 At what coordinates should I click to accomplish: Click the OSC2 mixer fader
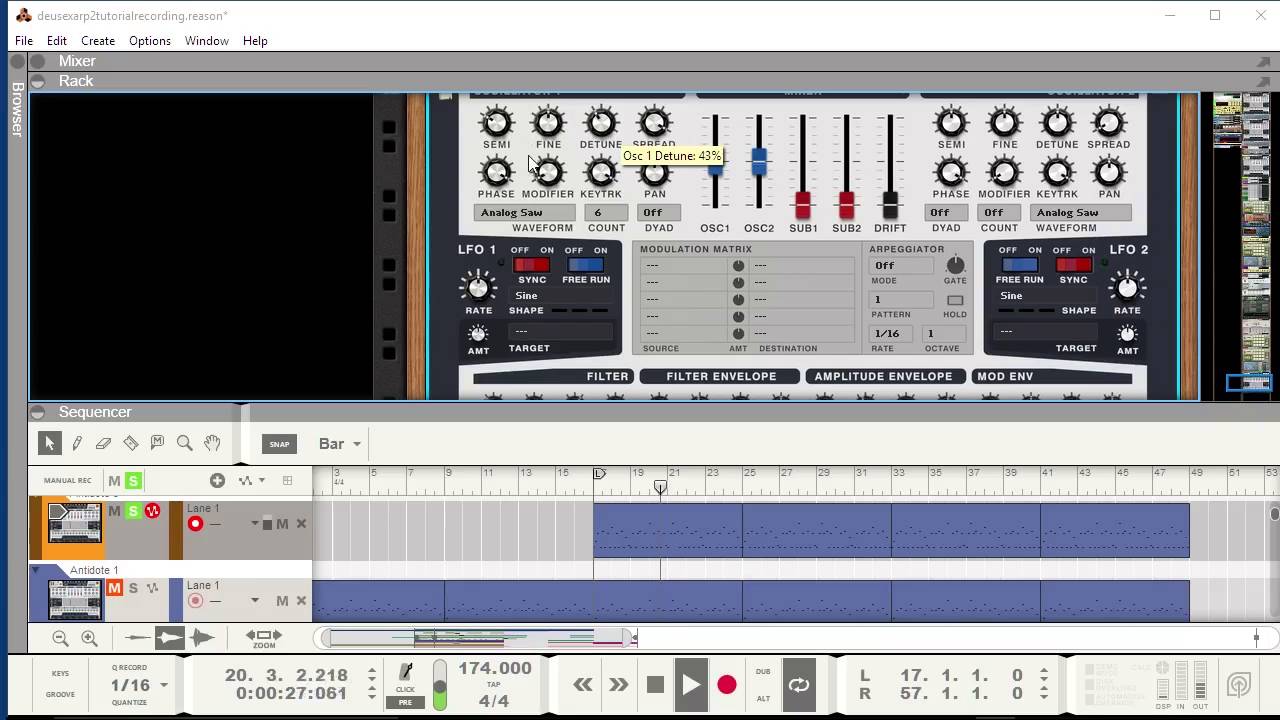pos(759,161)
